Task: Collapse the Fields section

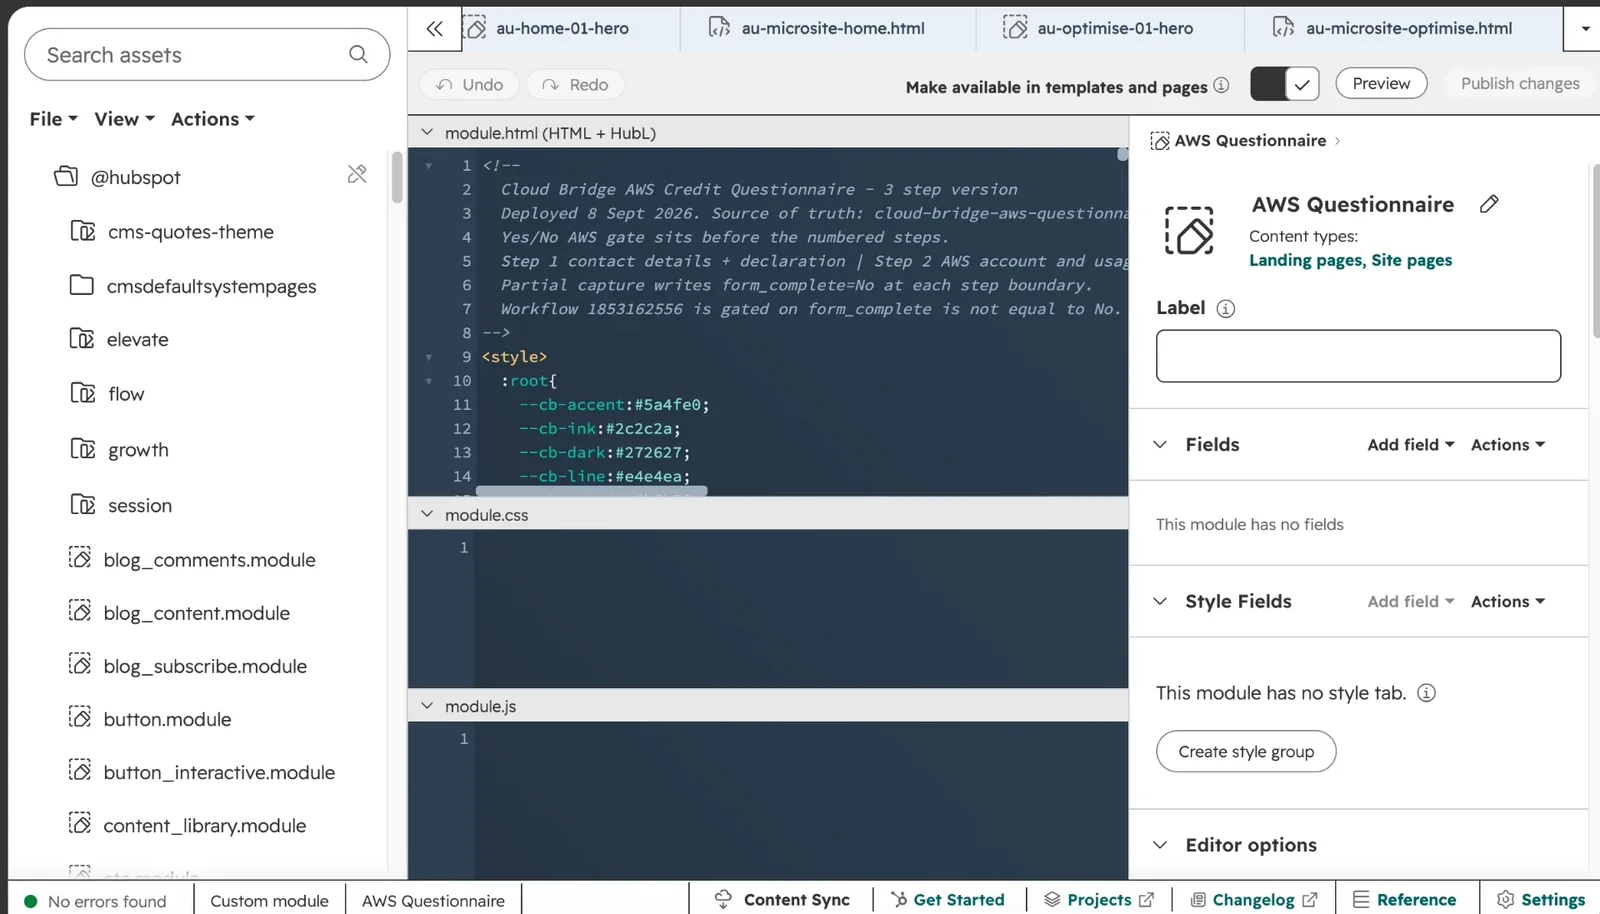Action: point(1160,444)
